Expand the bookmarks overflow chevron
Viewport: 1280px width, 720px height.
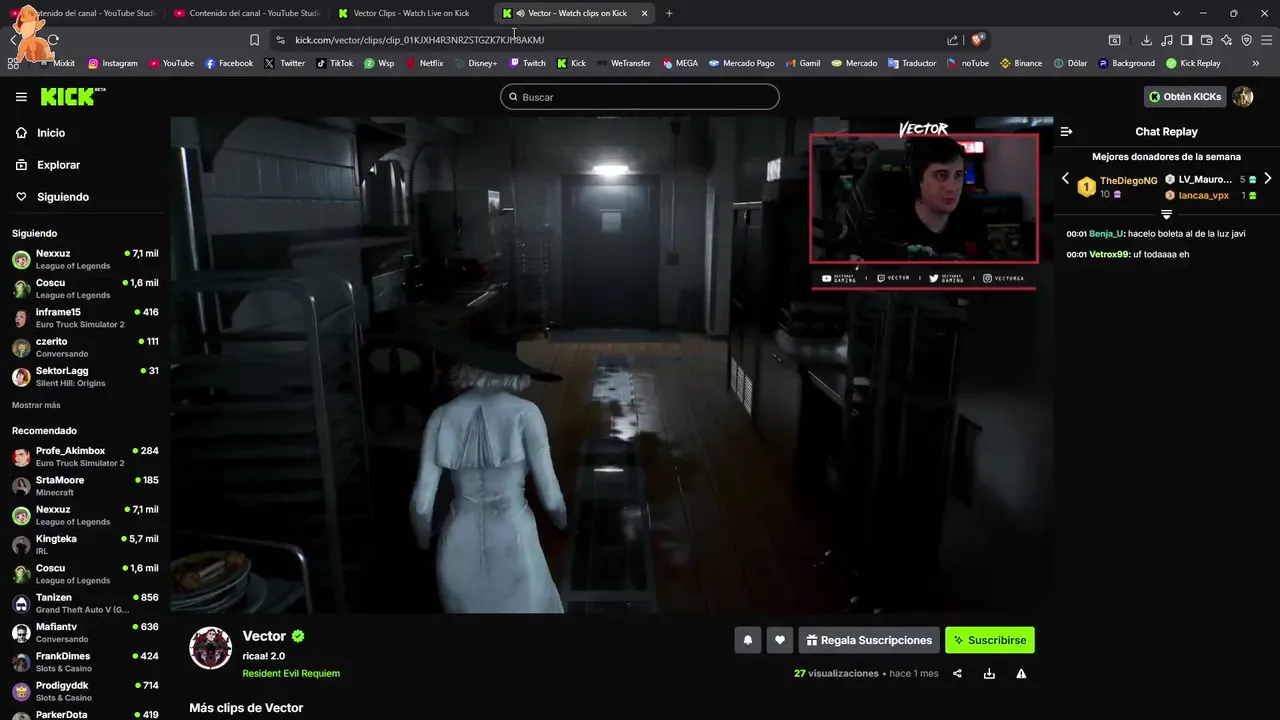1255,63
